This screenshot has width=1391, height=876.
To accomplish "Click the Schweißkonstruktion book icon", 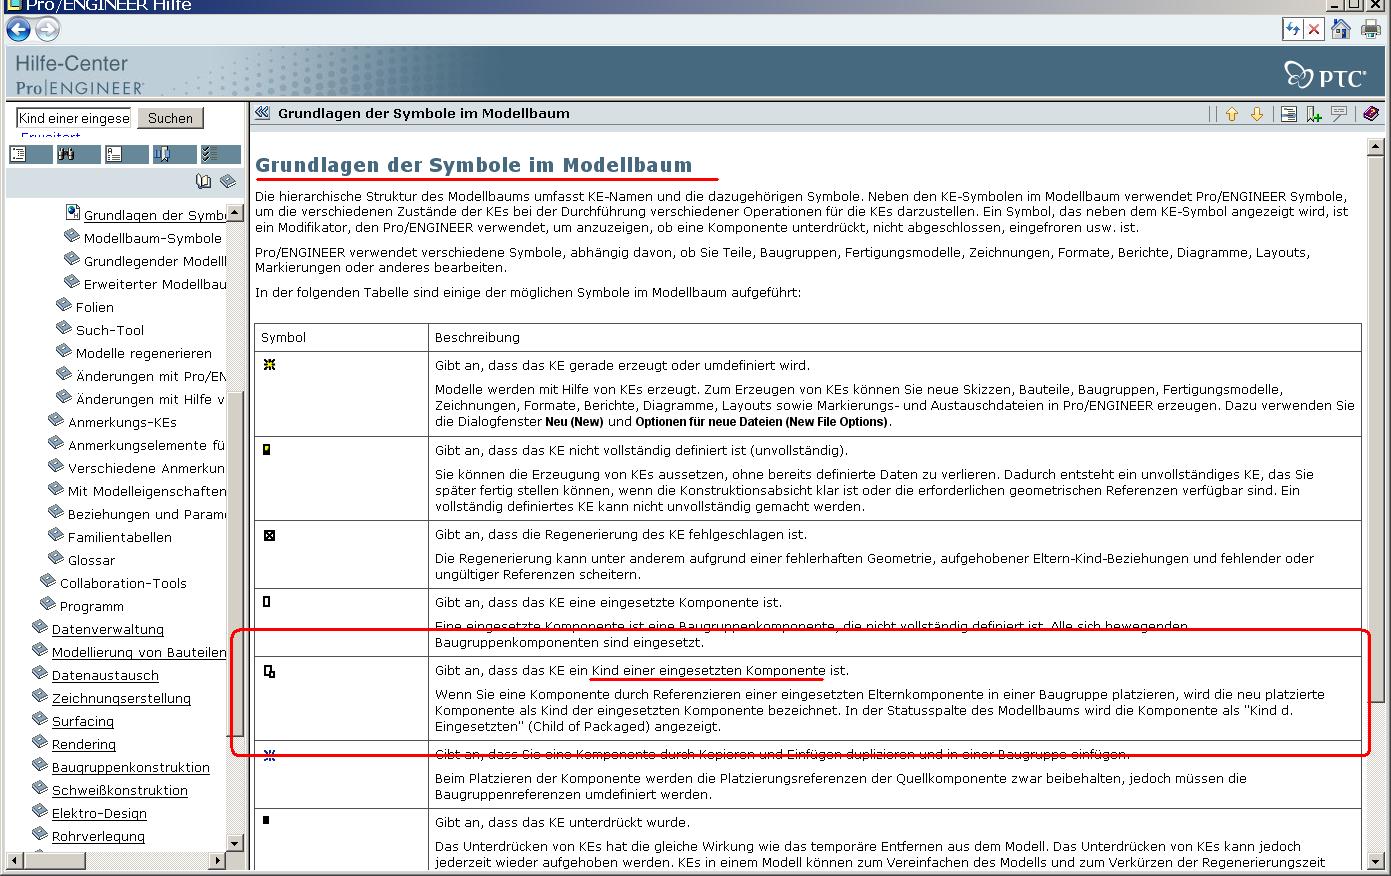I will point(40,788).
